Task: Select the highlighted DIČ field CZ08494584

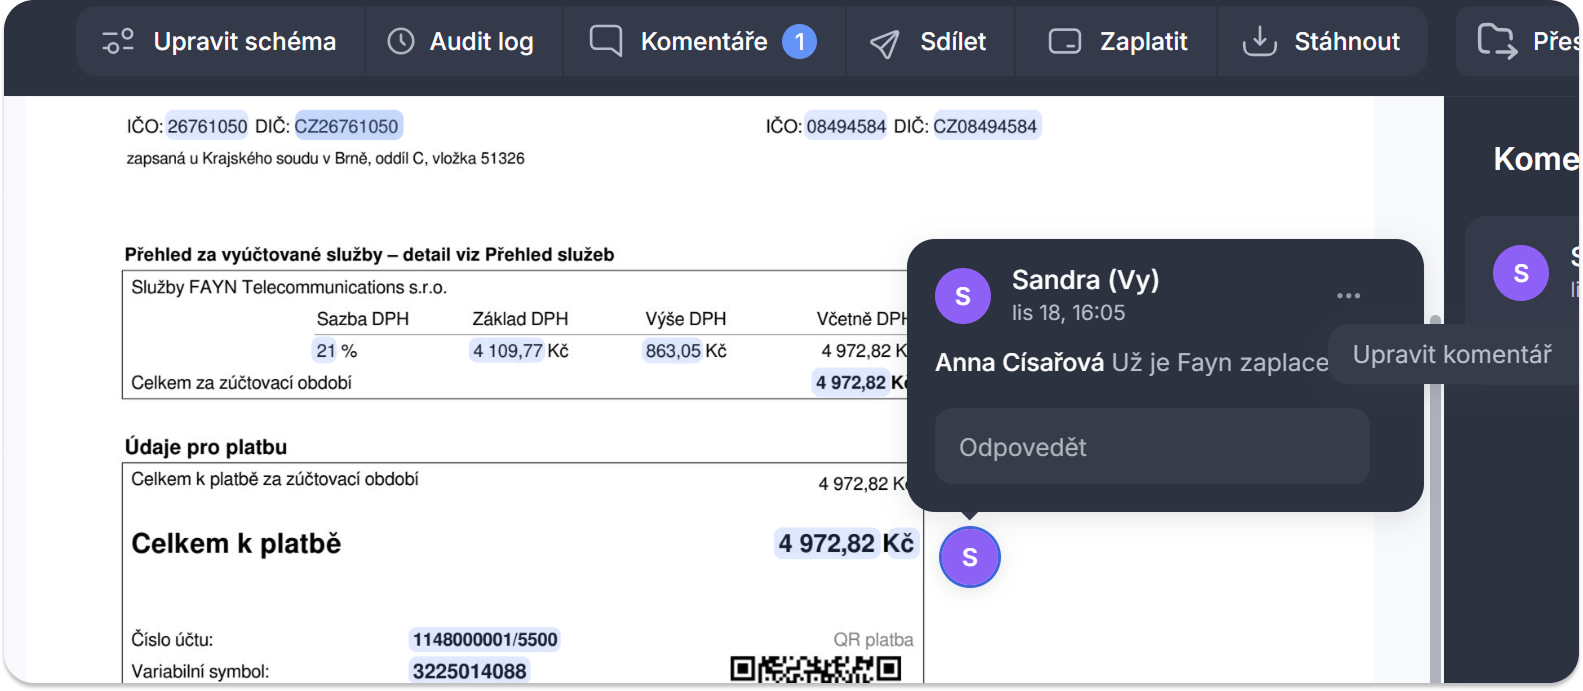Action: (x=985, y=127)
